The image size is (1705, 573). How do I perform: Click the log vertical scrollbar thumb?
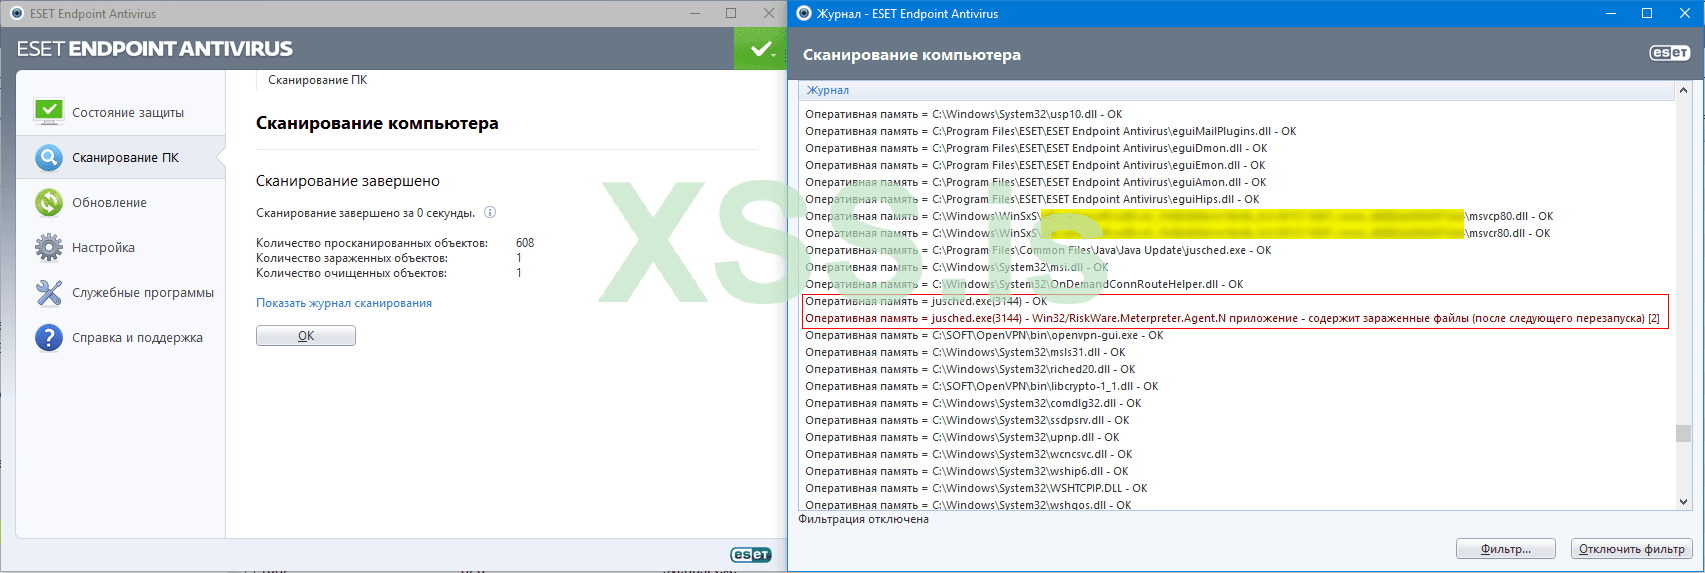pyautogui.click(x=1683, y=433)
